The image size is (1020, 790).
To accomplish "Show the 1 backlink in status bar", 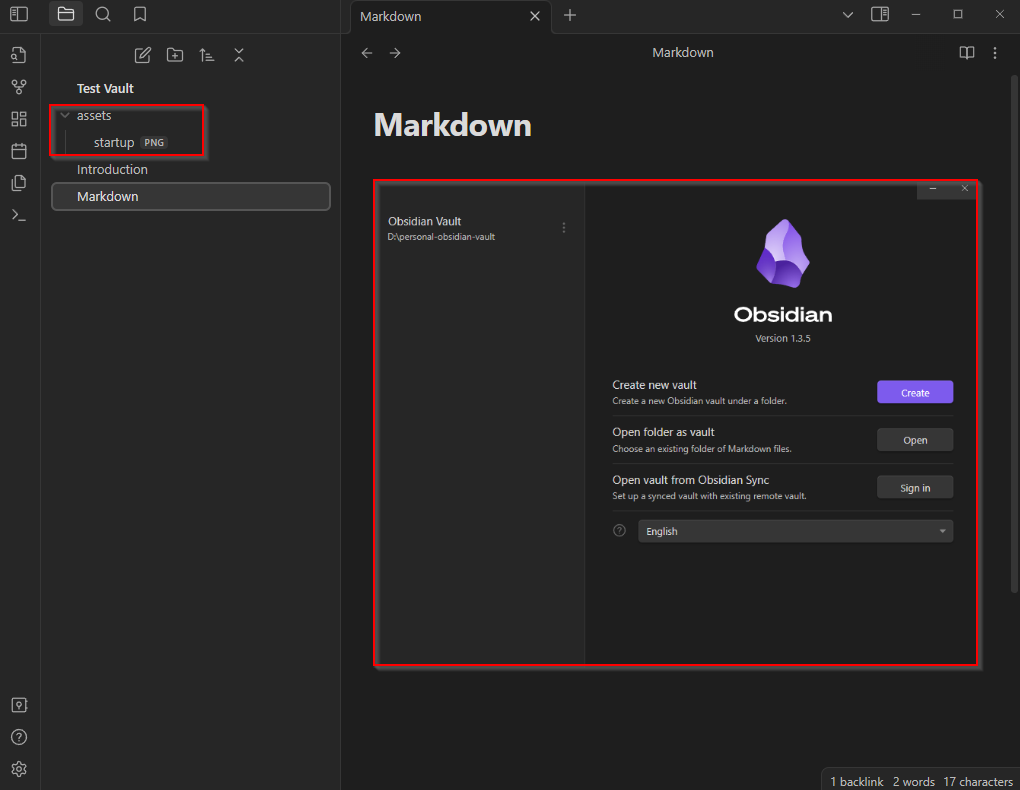I will point(857,782).
